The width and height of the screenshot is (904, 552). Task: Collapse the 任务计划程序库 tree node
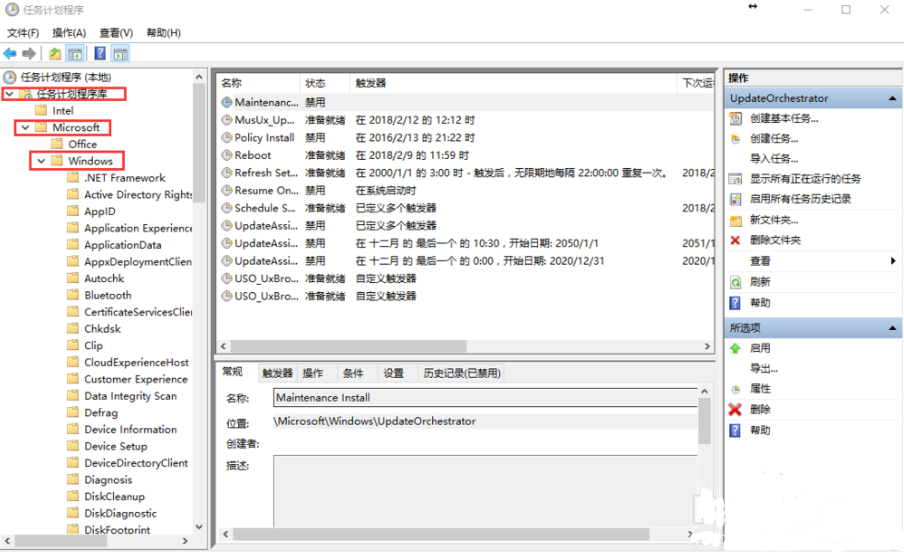[10, 93]
